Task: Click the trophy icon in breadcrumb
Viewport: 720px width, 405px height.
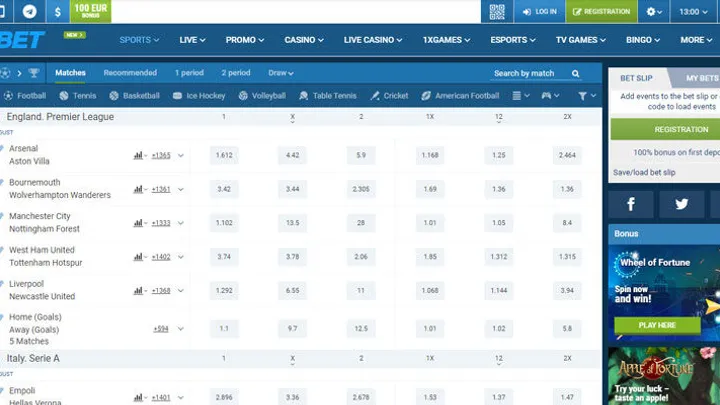Action: (x=34, y=73)
